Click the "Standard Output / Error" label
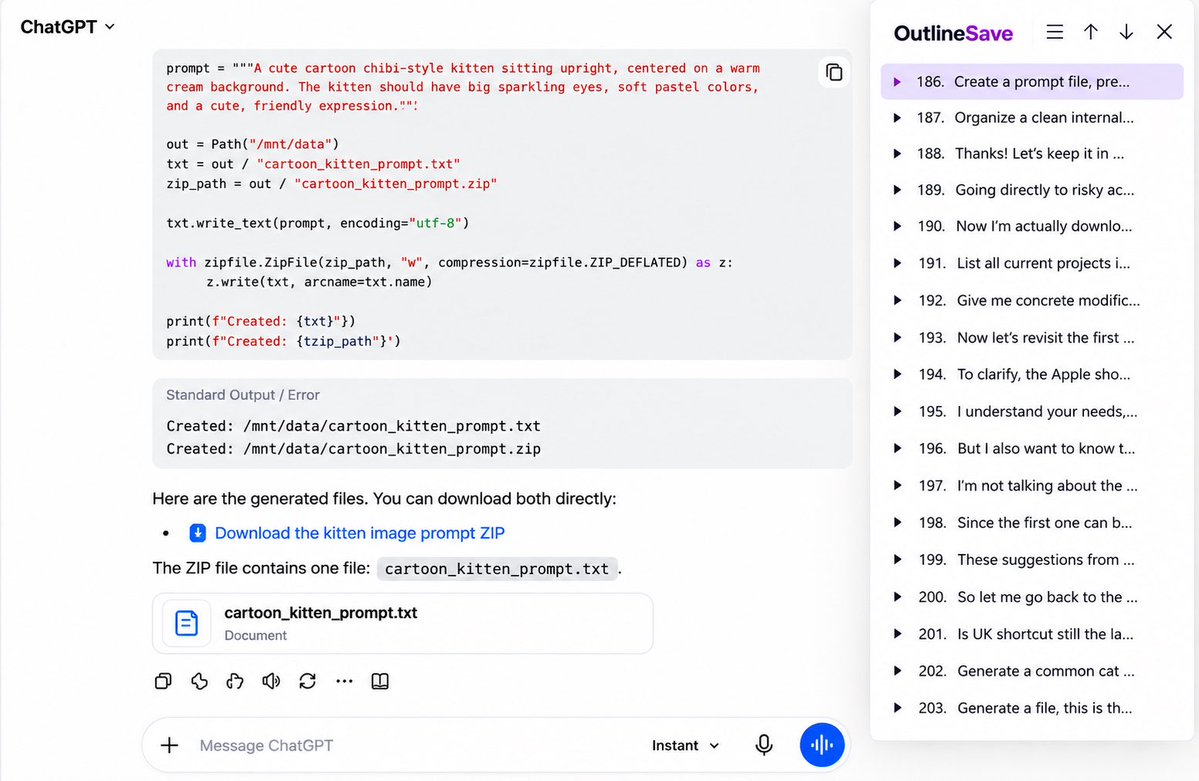1199x781 pixels. pos(242,395)
